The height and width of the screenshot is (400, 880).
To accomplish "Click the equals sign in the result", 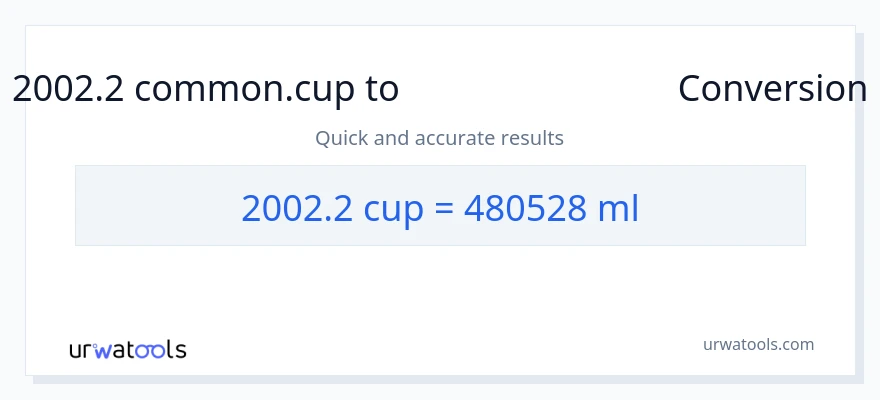I will click(444, 208).
